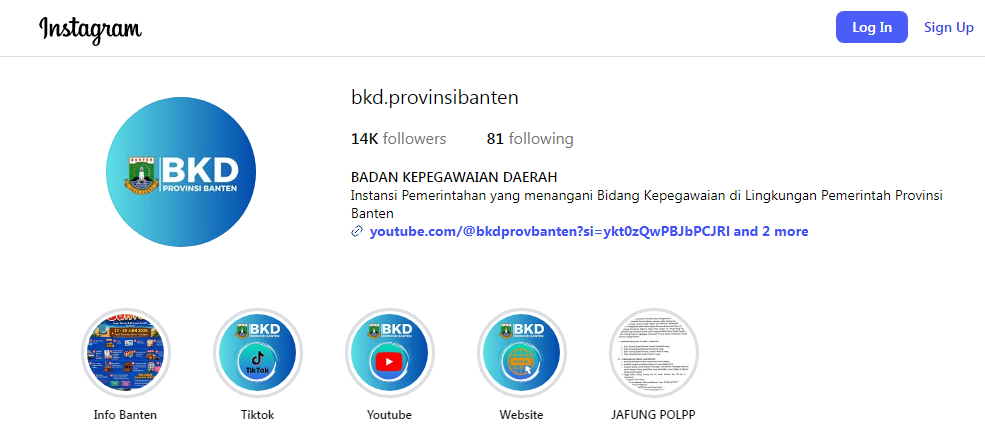Click the chain link icon beside the URL
Image resolution: width=985 pixels, height=448 pixels.
tap(357, 232)
